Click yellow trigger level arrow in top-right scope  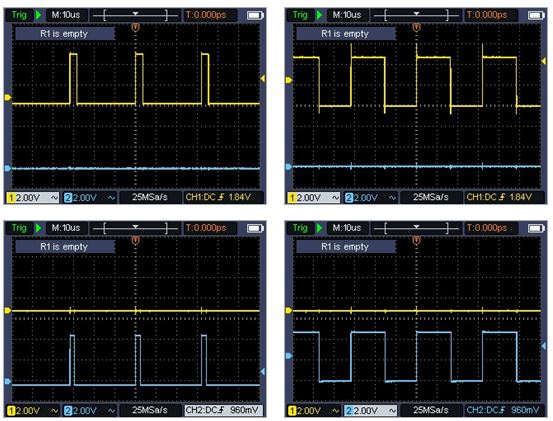pyautogui.click(x=543, y=61)
